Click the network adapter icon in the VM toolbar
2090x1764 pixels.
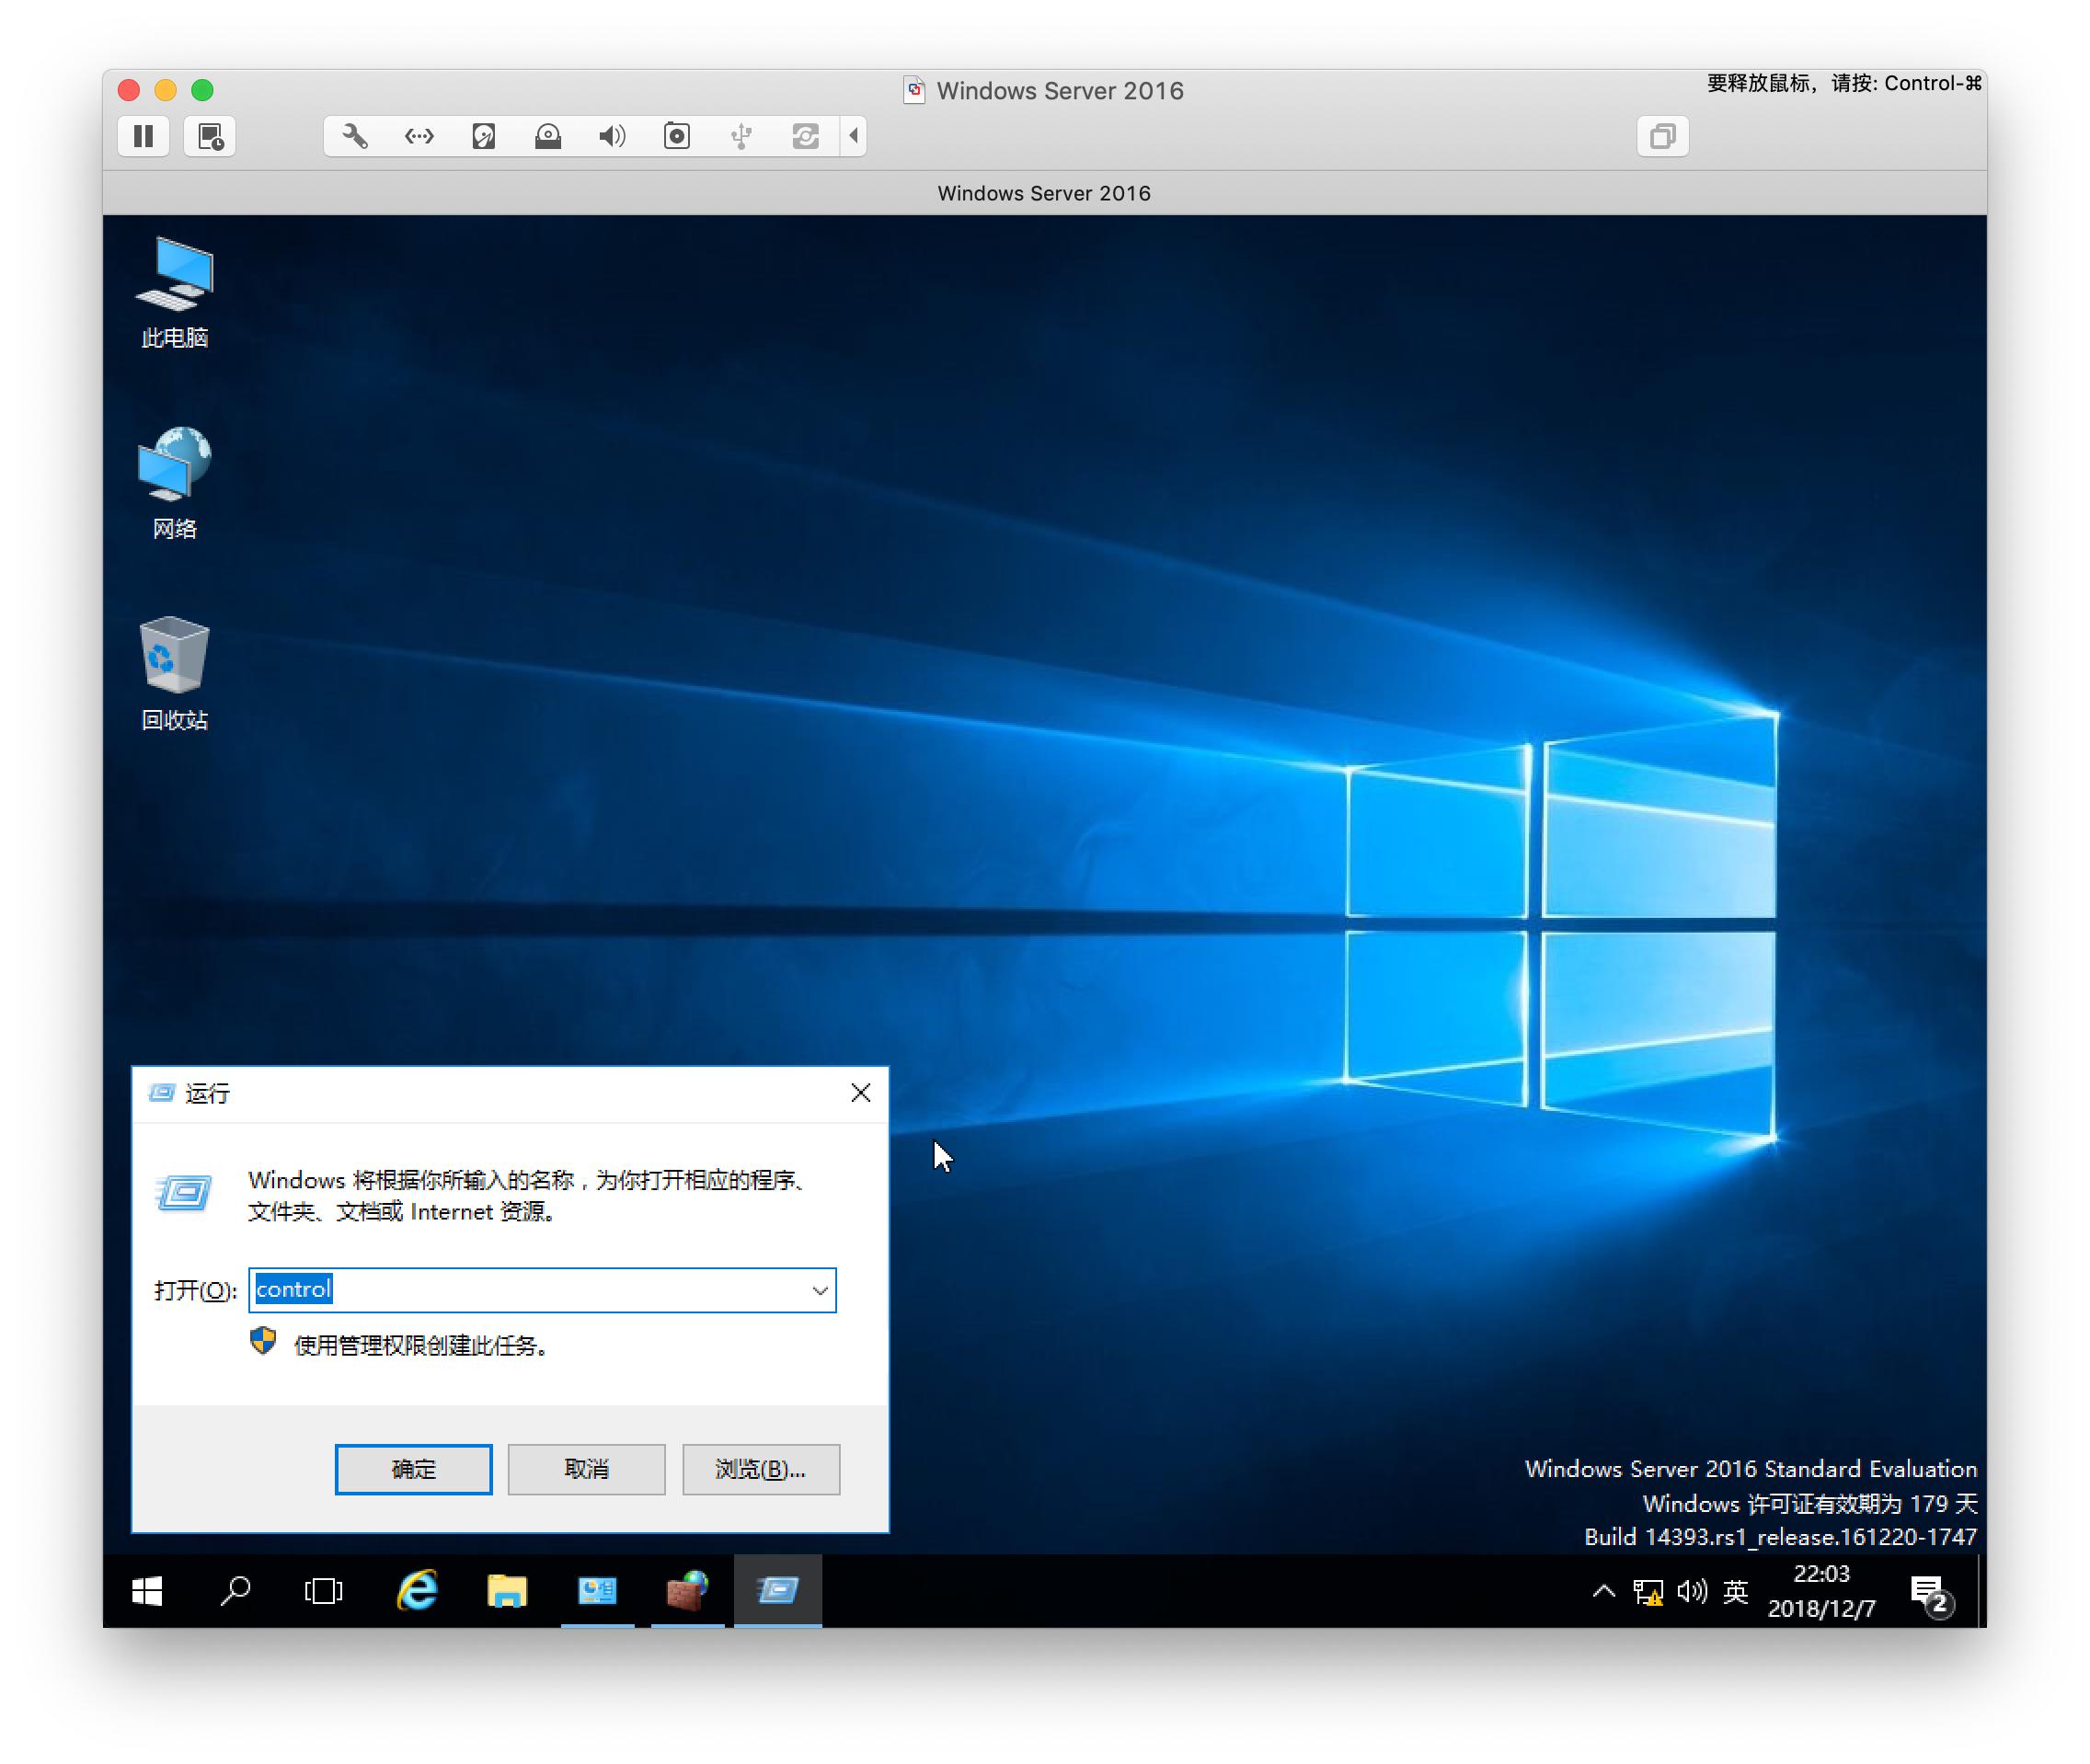click(418, 137)
